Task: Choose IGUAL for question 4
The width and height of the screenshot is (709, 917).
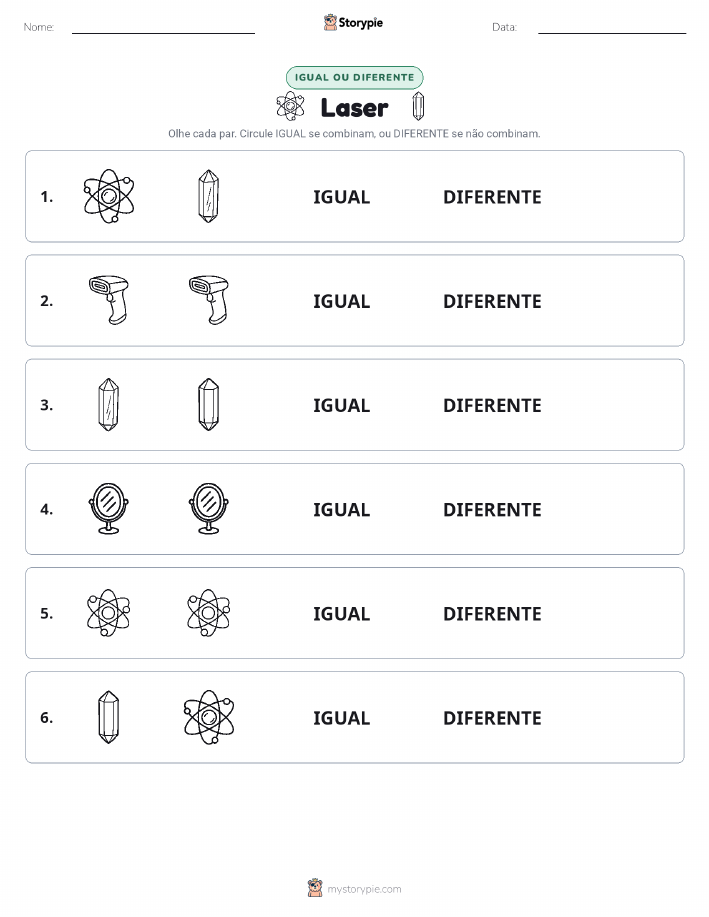Action: click(342, 509)
